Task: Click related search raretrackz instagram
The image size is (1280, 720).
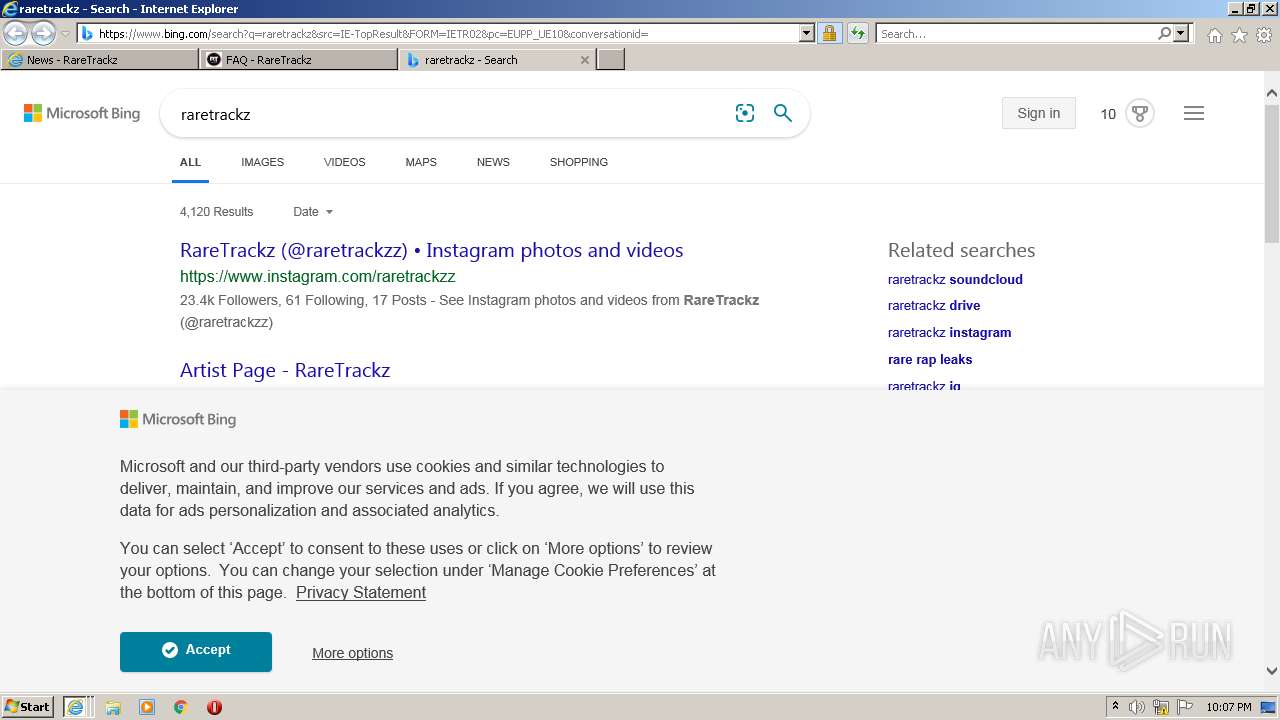Action: (x=949, y=332)
